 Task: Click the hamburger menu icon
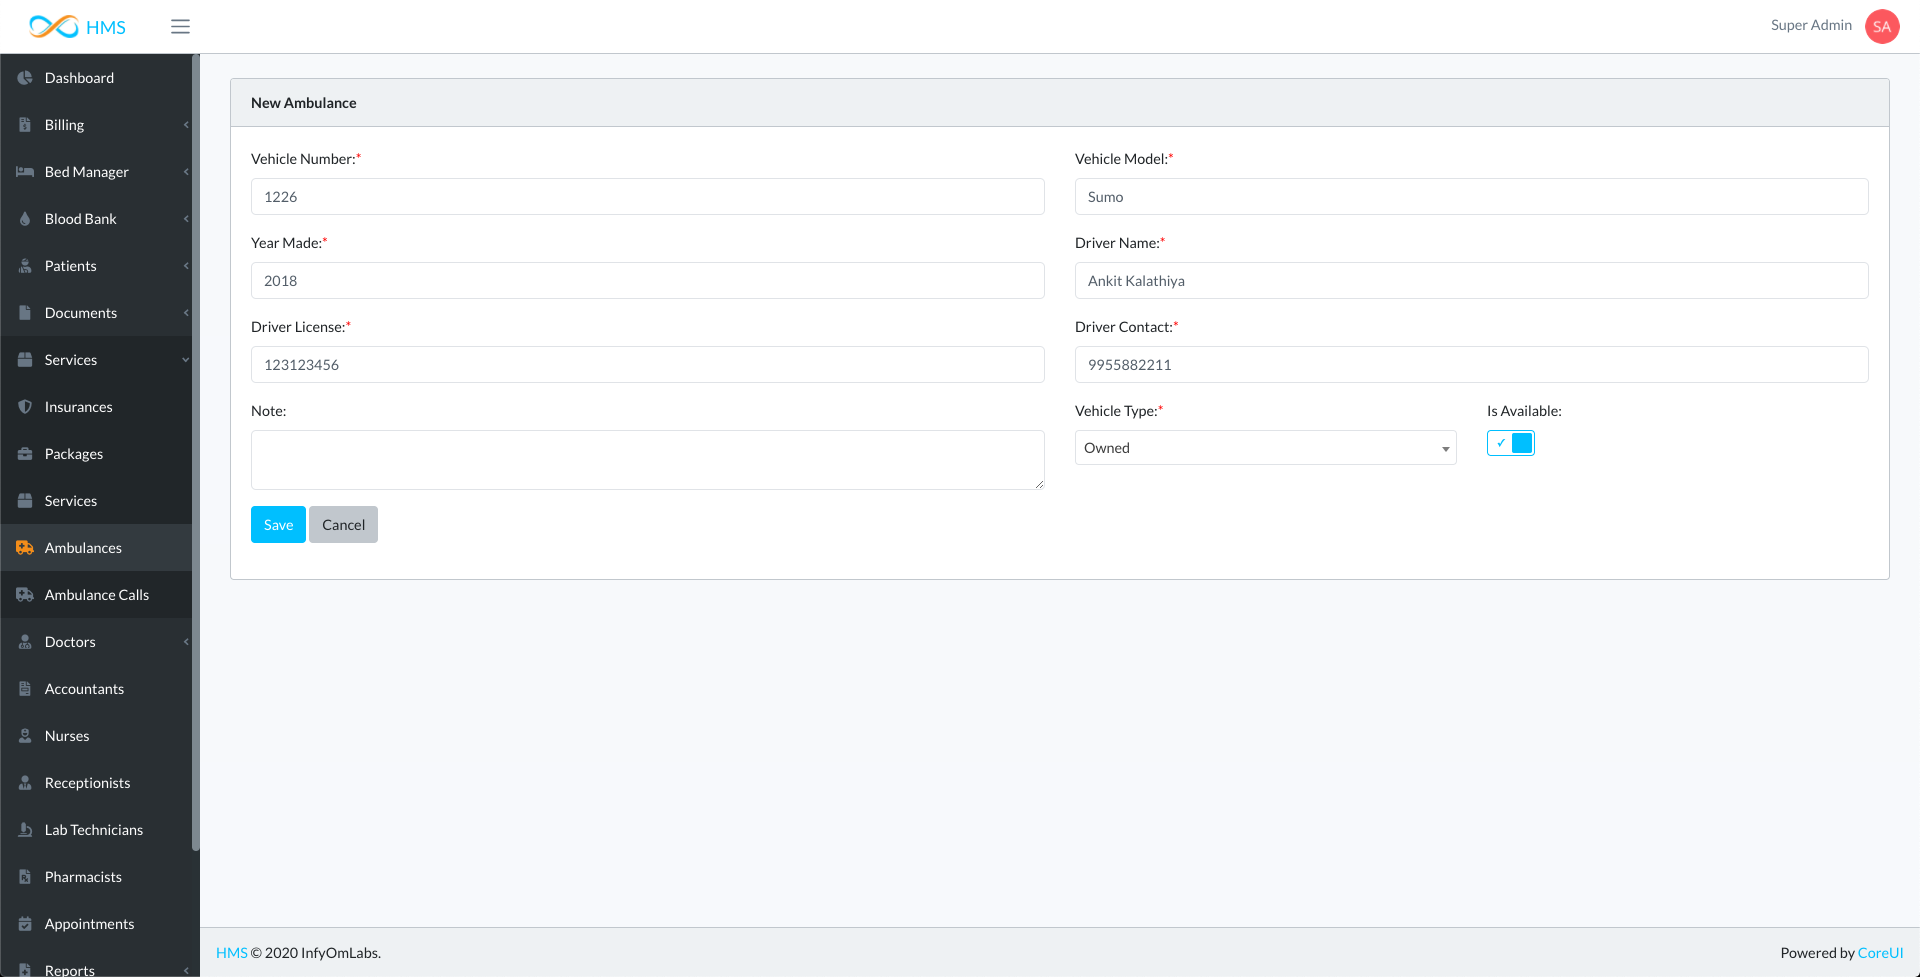(180, 27)
